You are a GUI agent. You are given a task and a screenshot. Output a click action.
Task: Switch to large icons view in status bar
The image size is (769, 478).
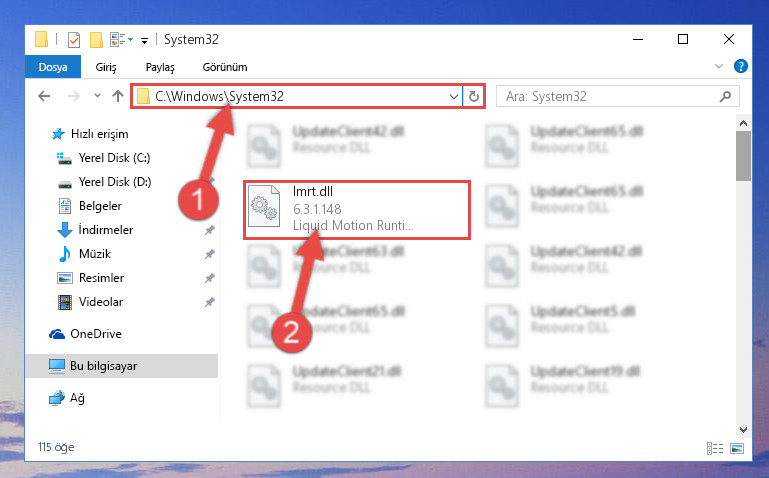click(737, 448)
